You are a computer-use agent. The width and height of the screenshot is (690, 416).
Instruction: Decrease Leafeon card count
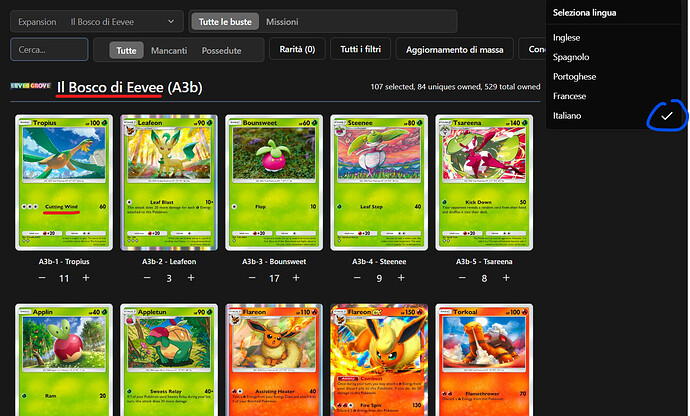[x=147, y=278]
